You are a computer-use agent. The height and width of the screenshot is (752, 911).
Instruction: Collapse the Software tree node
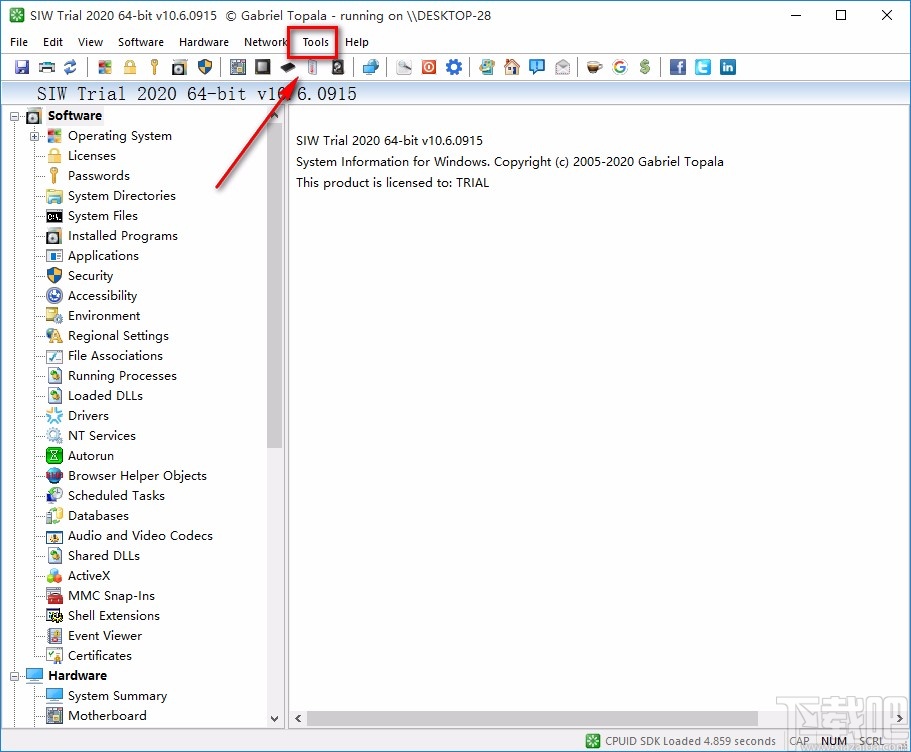tap(15, 117)
